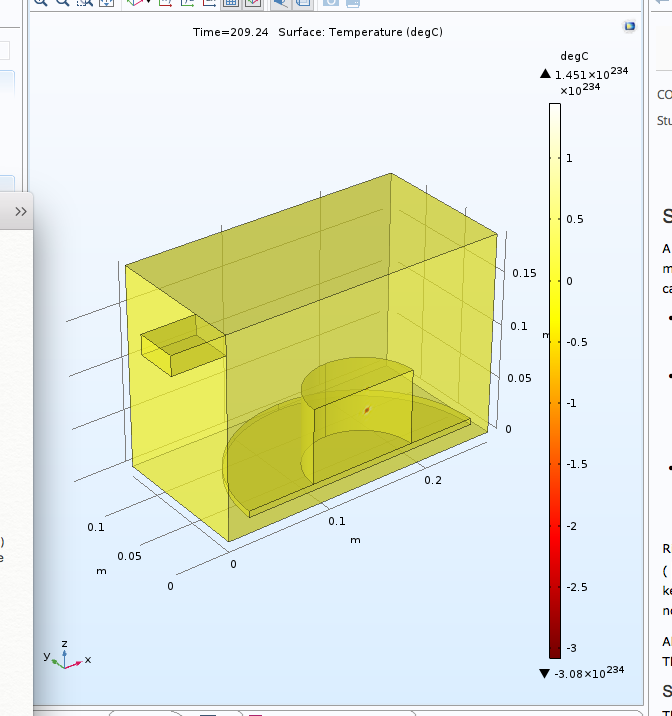Toggle the highlighted blue scene light button
672x716 pixels.
[x=281, y=3]
